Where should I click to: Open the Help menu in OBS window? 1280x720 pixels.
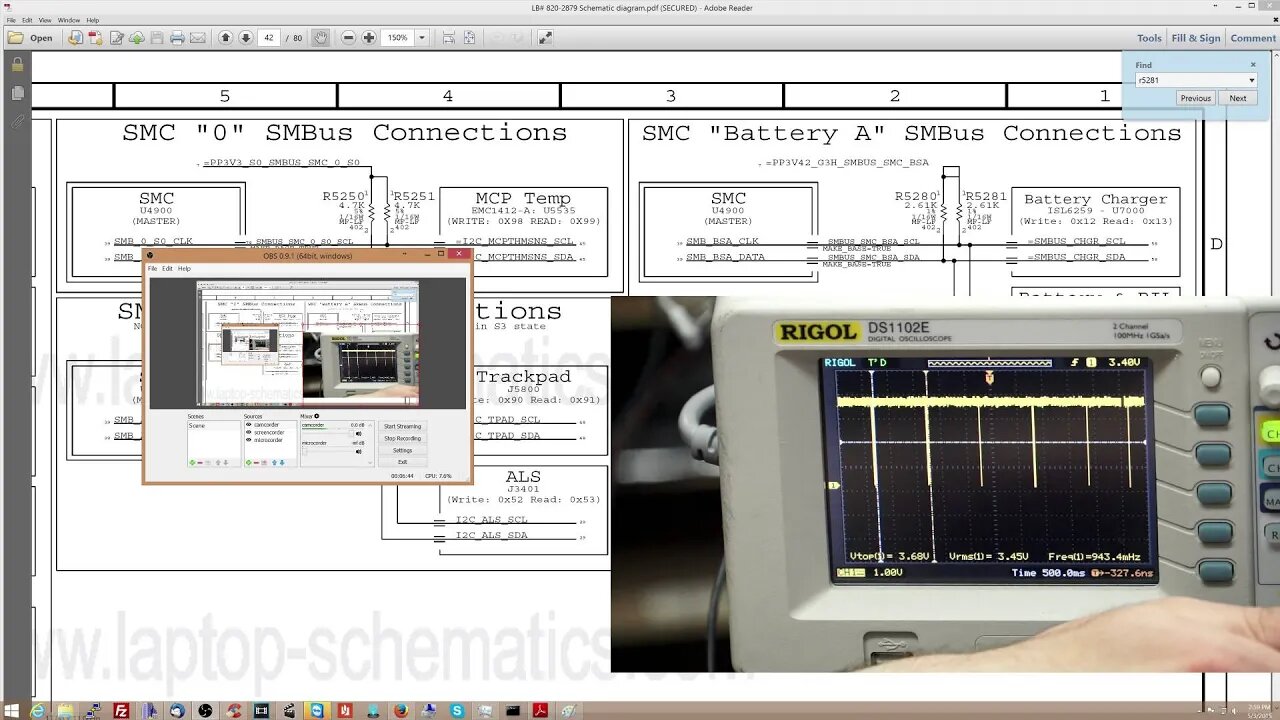pos(184,268)
